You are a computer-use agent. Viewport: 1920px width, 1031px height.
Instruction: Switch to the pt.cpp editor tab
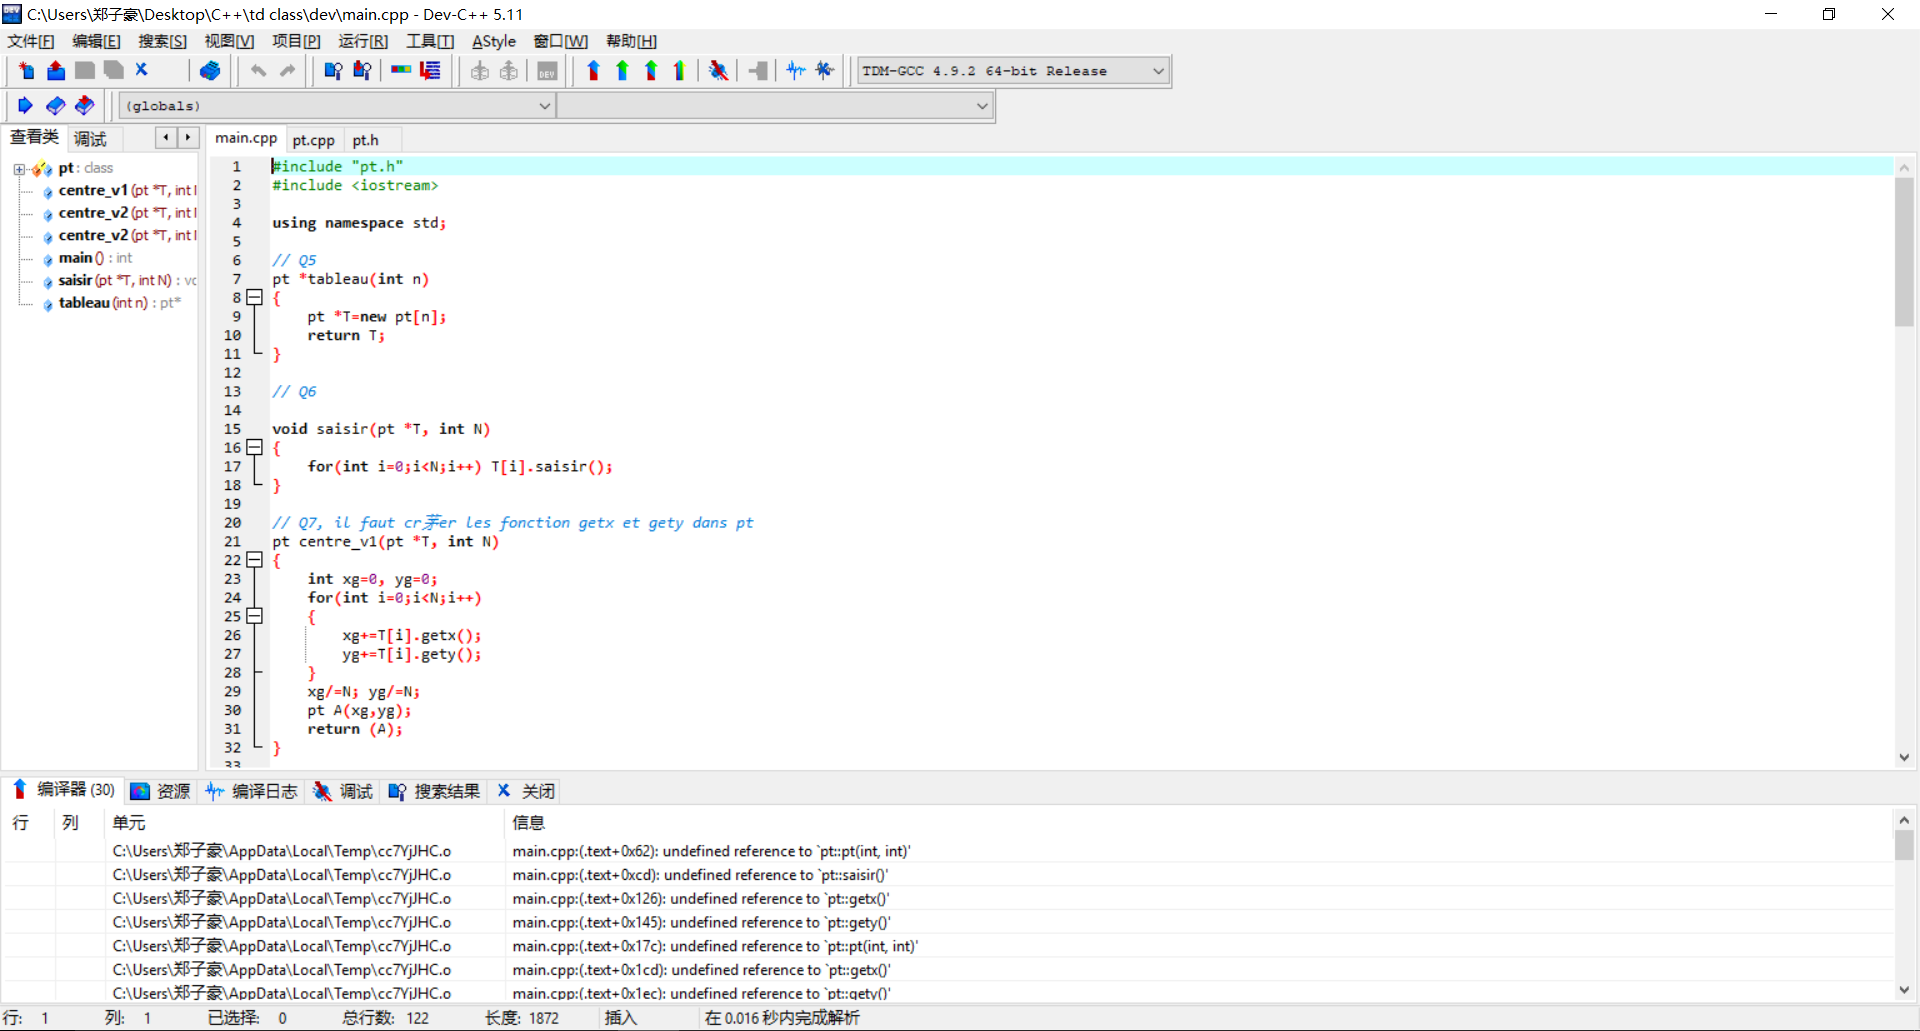point(314,140)
